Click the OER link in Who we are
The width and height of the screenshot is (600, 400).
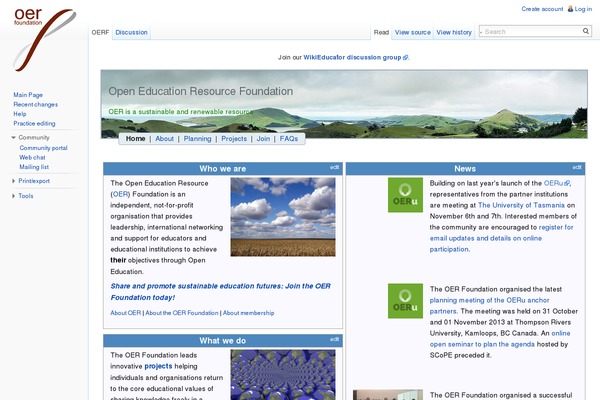point(121,194)
